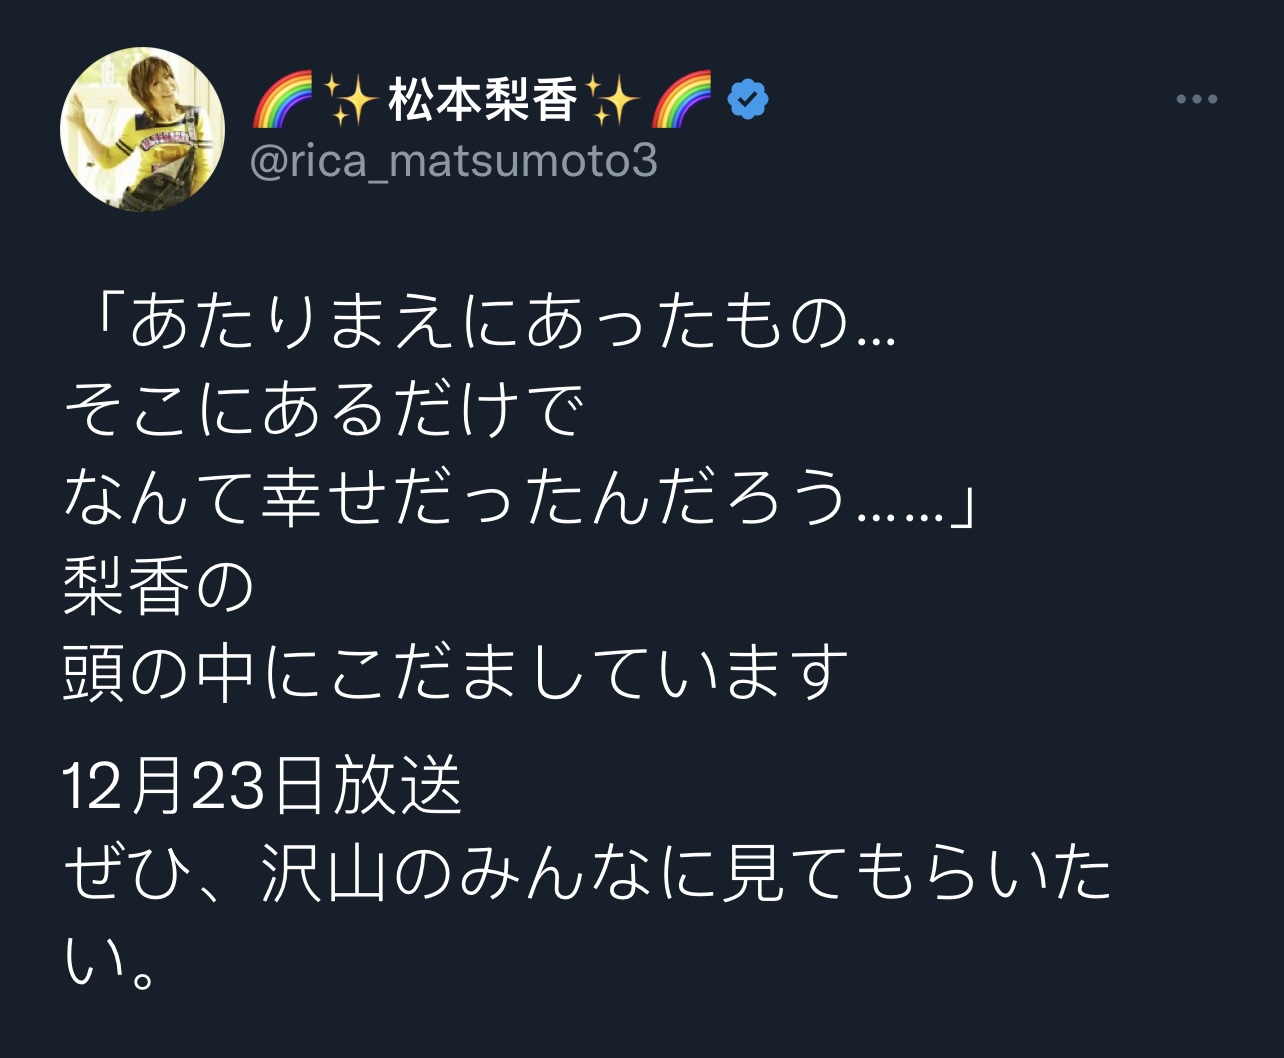This screenshot has height=1058, width=1284.
Task: Click the short line 梨香の
Action: pos(158,584)
